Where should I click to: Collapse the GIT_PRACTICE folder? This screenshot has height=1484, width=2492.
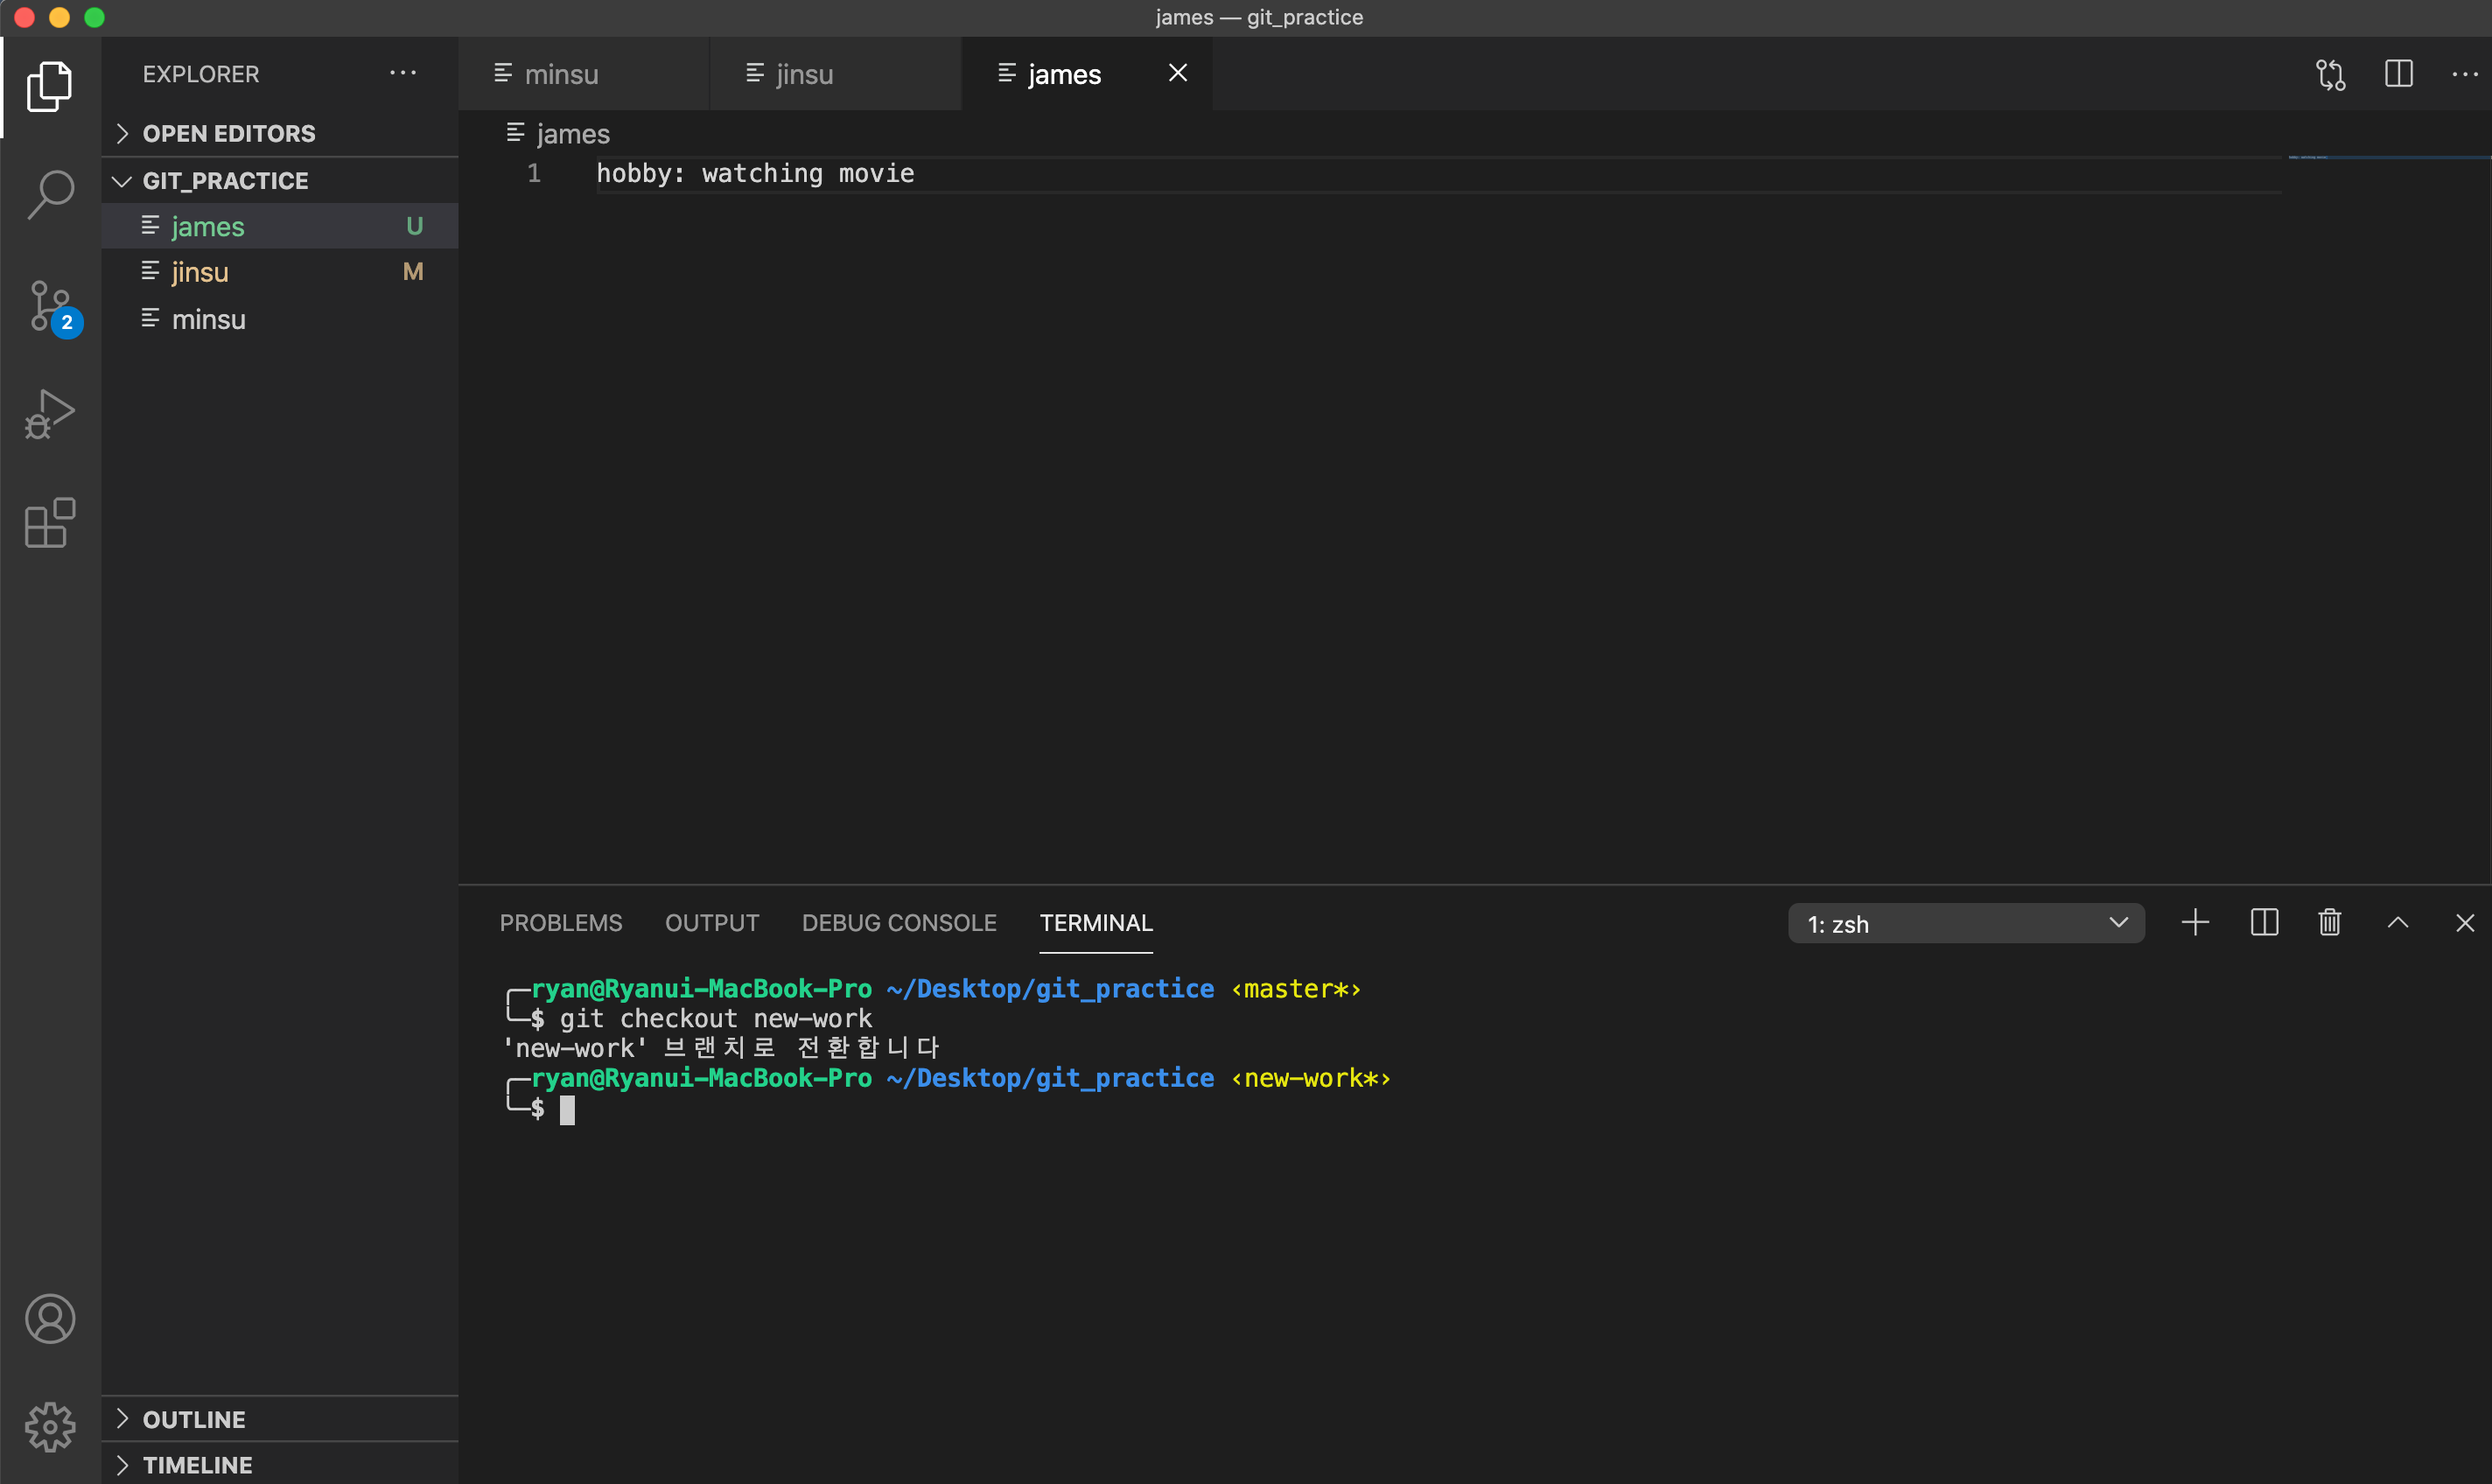pyautogui.click(x=225, y=181)
